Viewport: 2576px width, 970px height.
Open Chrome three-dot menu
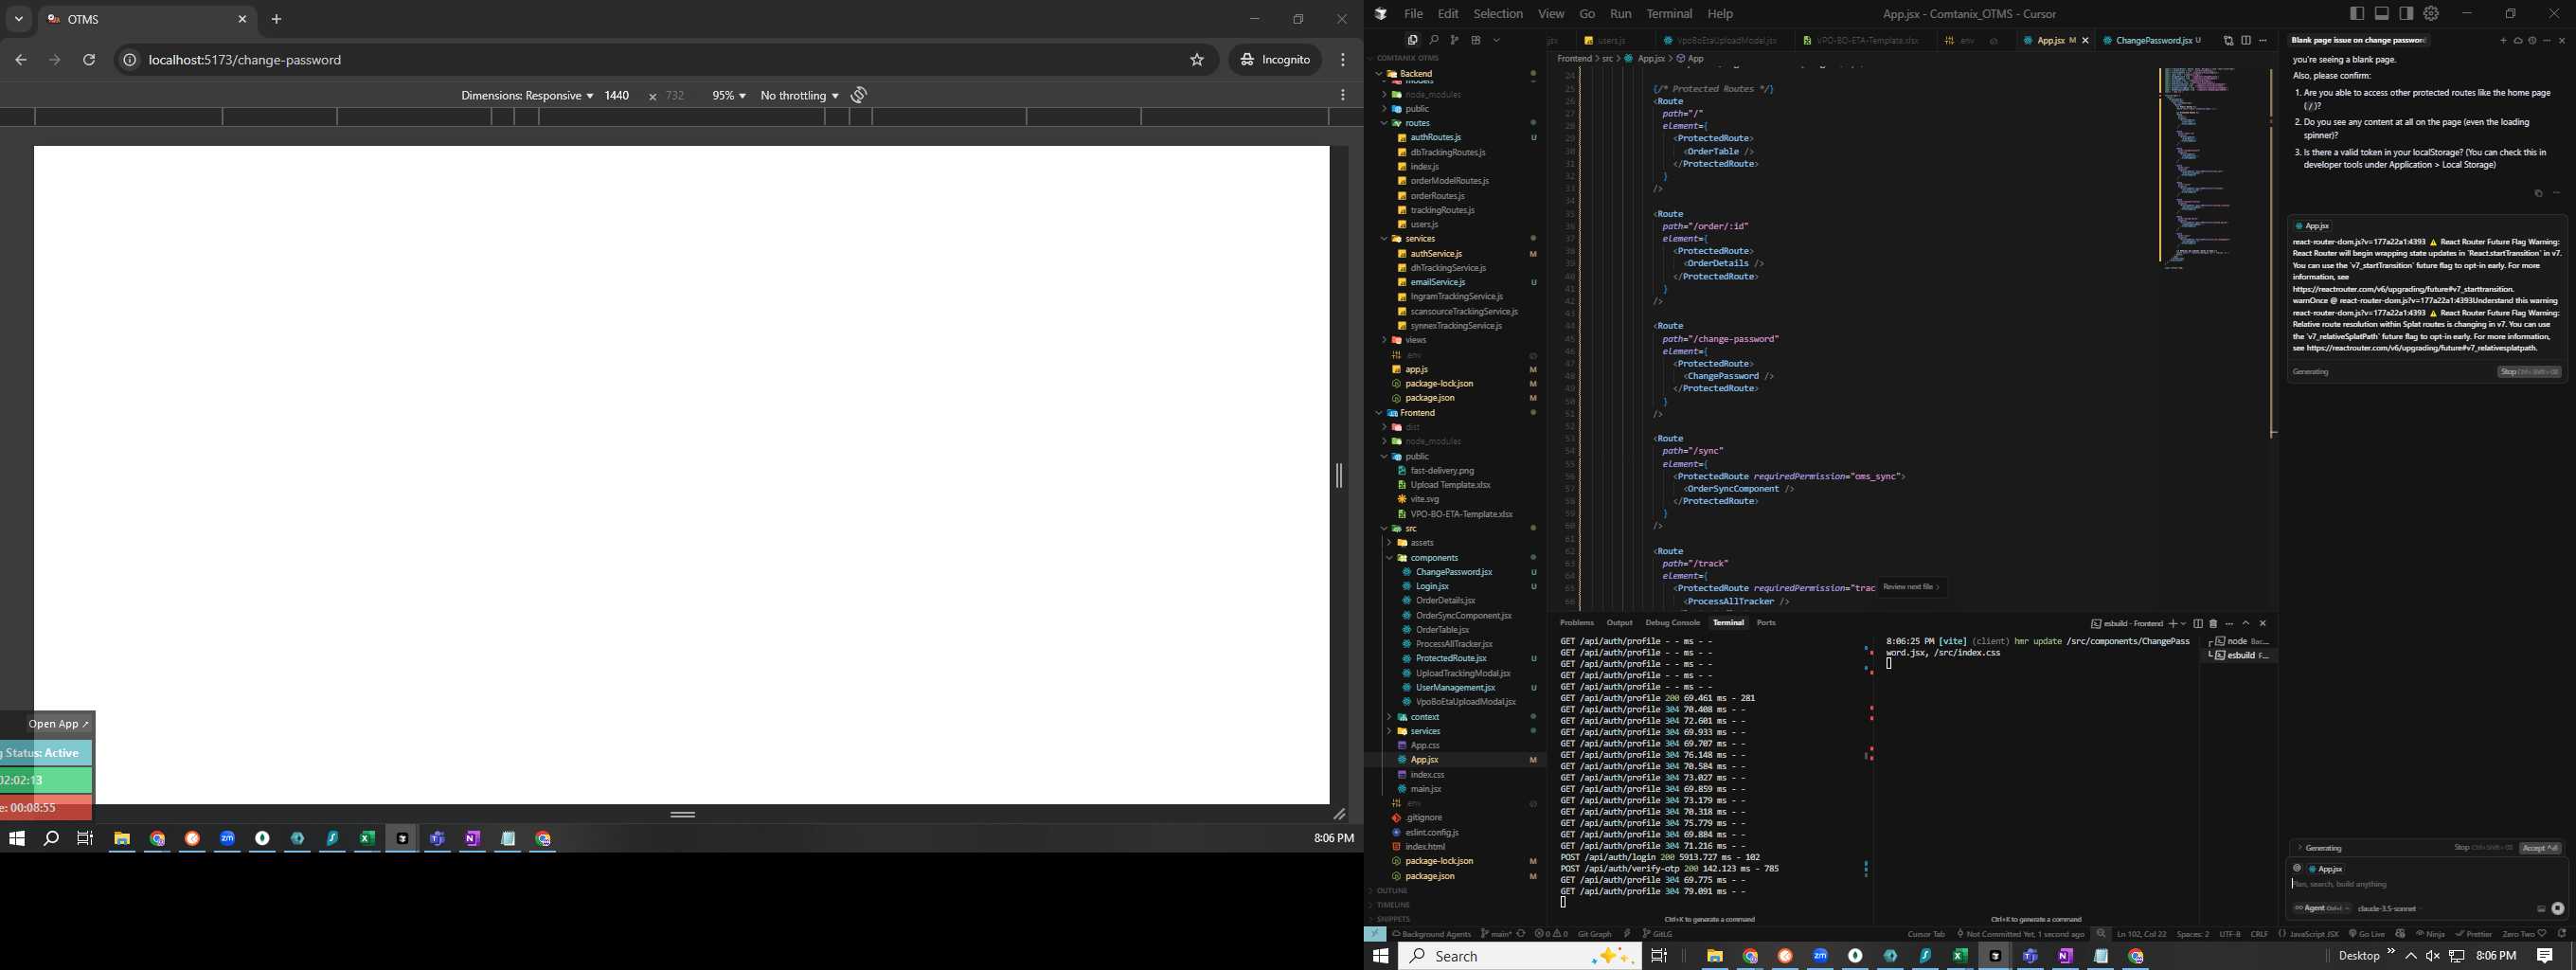1343,60
